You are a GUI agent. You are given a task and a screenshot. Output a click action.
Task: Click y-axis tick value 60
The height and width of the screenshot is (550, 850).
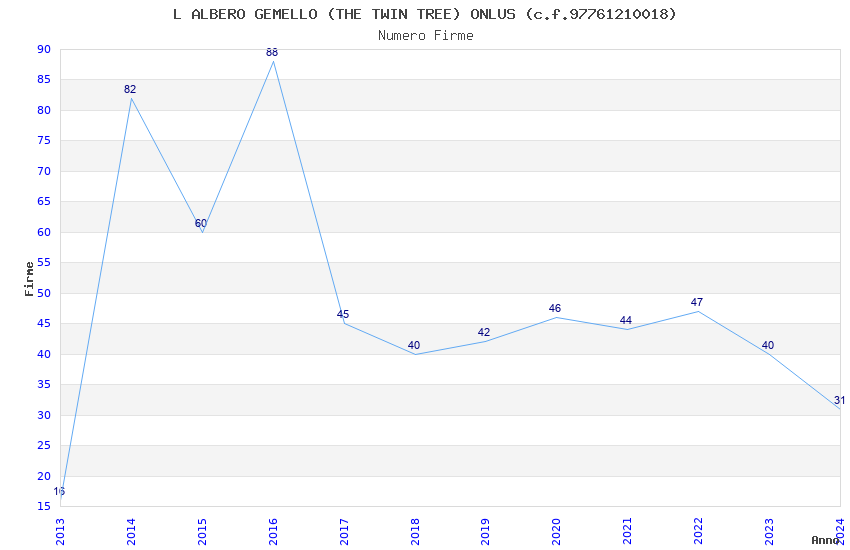44,232
